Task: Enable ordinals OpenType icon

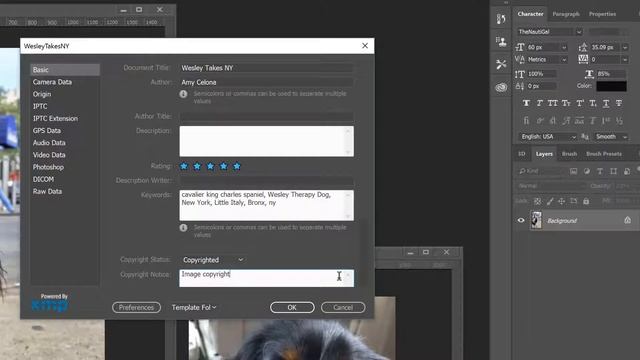Action: [606, 120]
